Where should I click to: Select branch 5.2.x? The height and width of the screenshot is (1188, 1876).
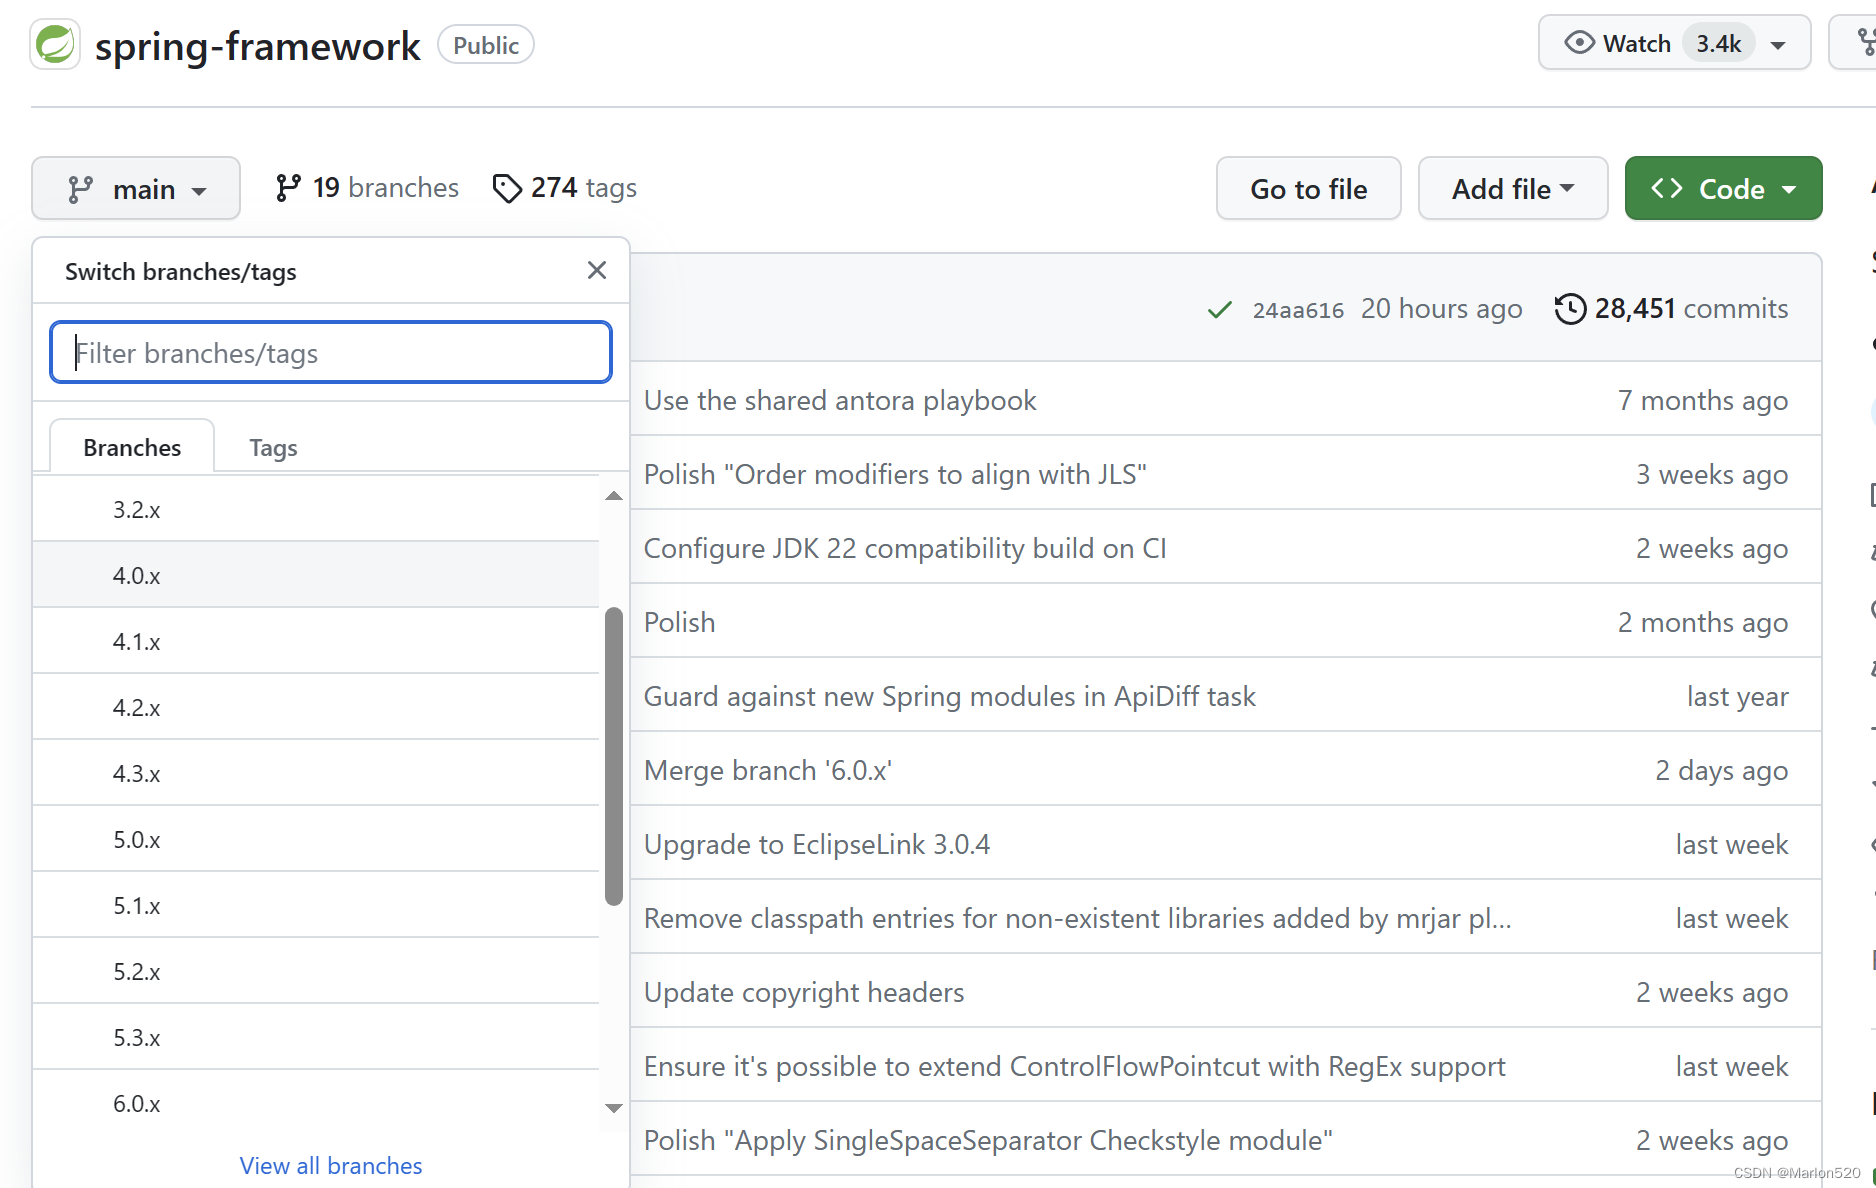click(316, 971)
